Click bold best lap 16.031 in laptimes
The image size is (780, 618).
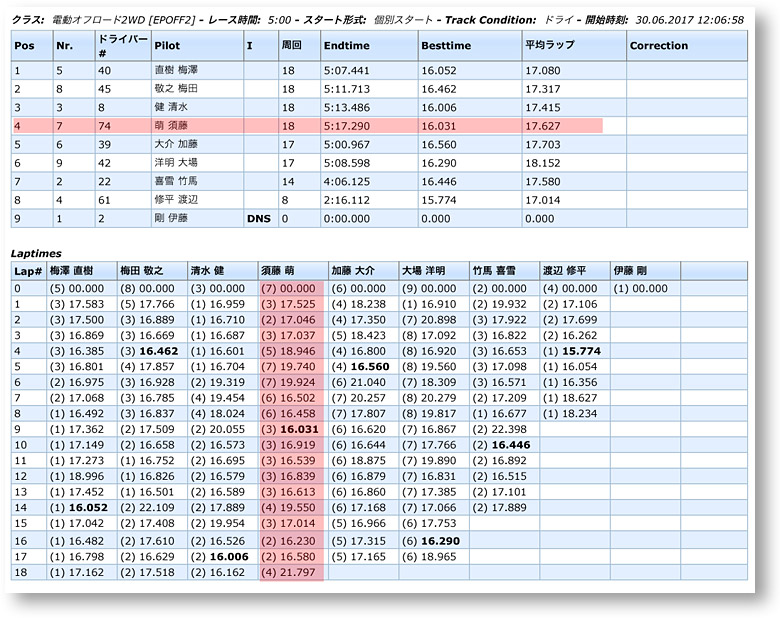coord(299,429)
